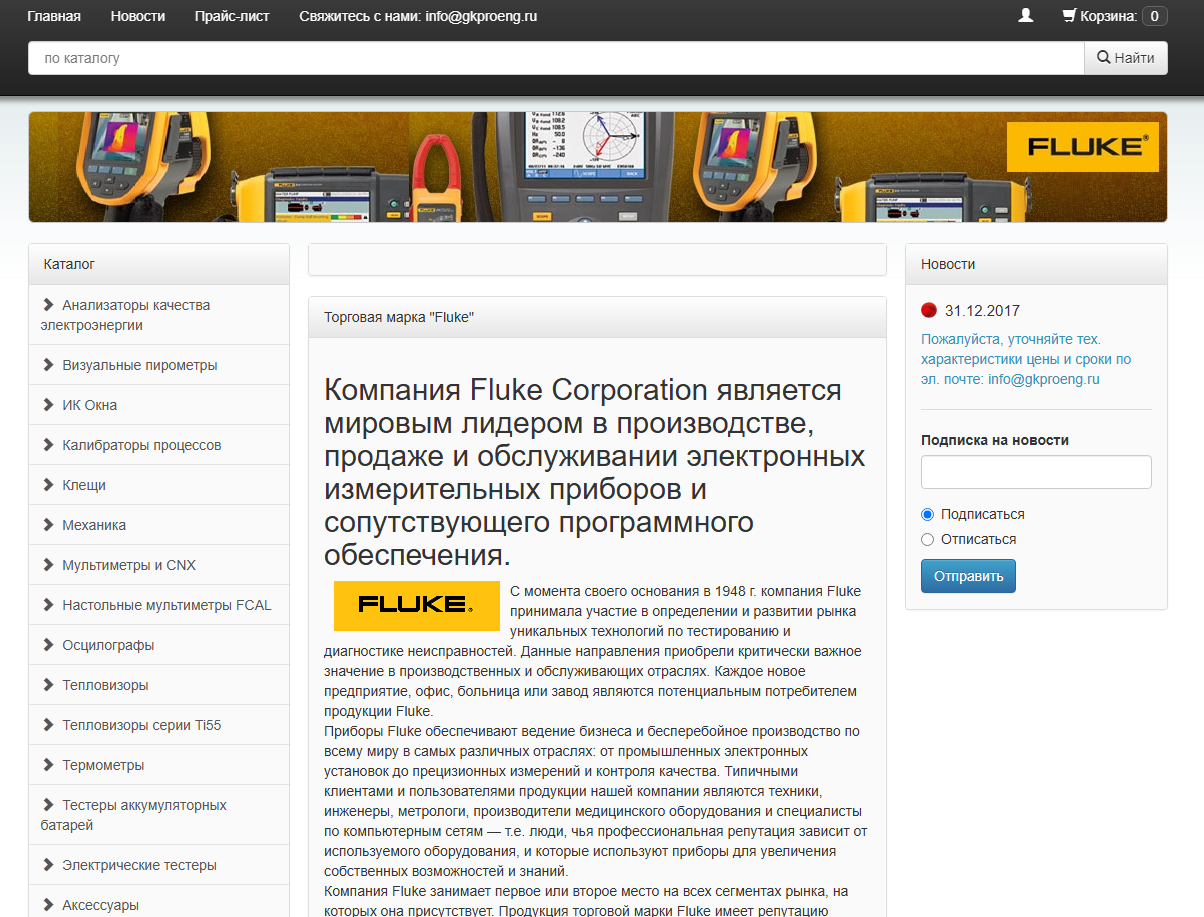Open Тепловизоры серии Ti55 category

159,725
